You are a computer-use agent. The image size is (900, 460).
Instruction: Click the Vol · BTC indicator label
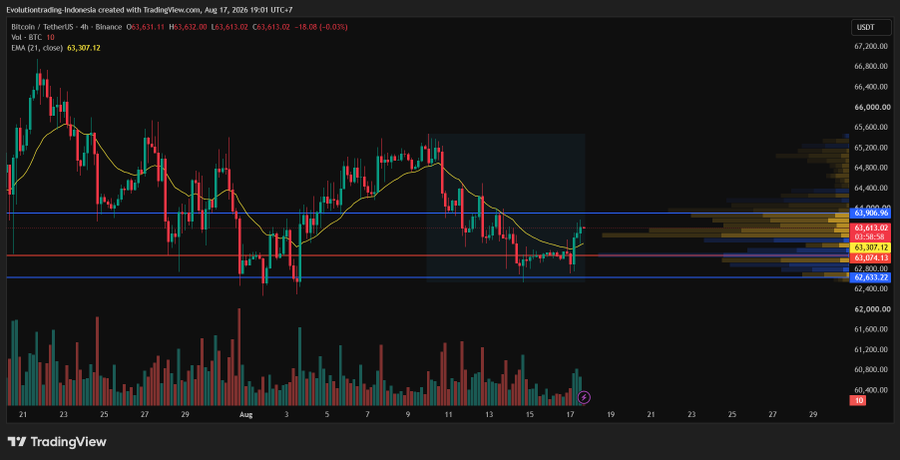26,37
